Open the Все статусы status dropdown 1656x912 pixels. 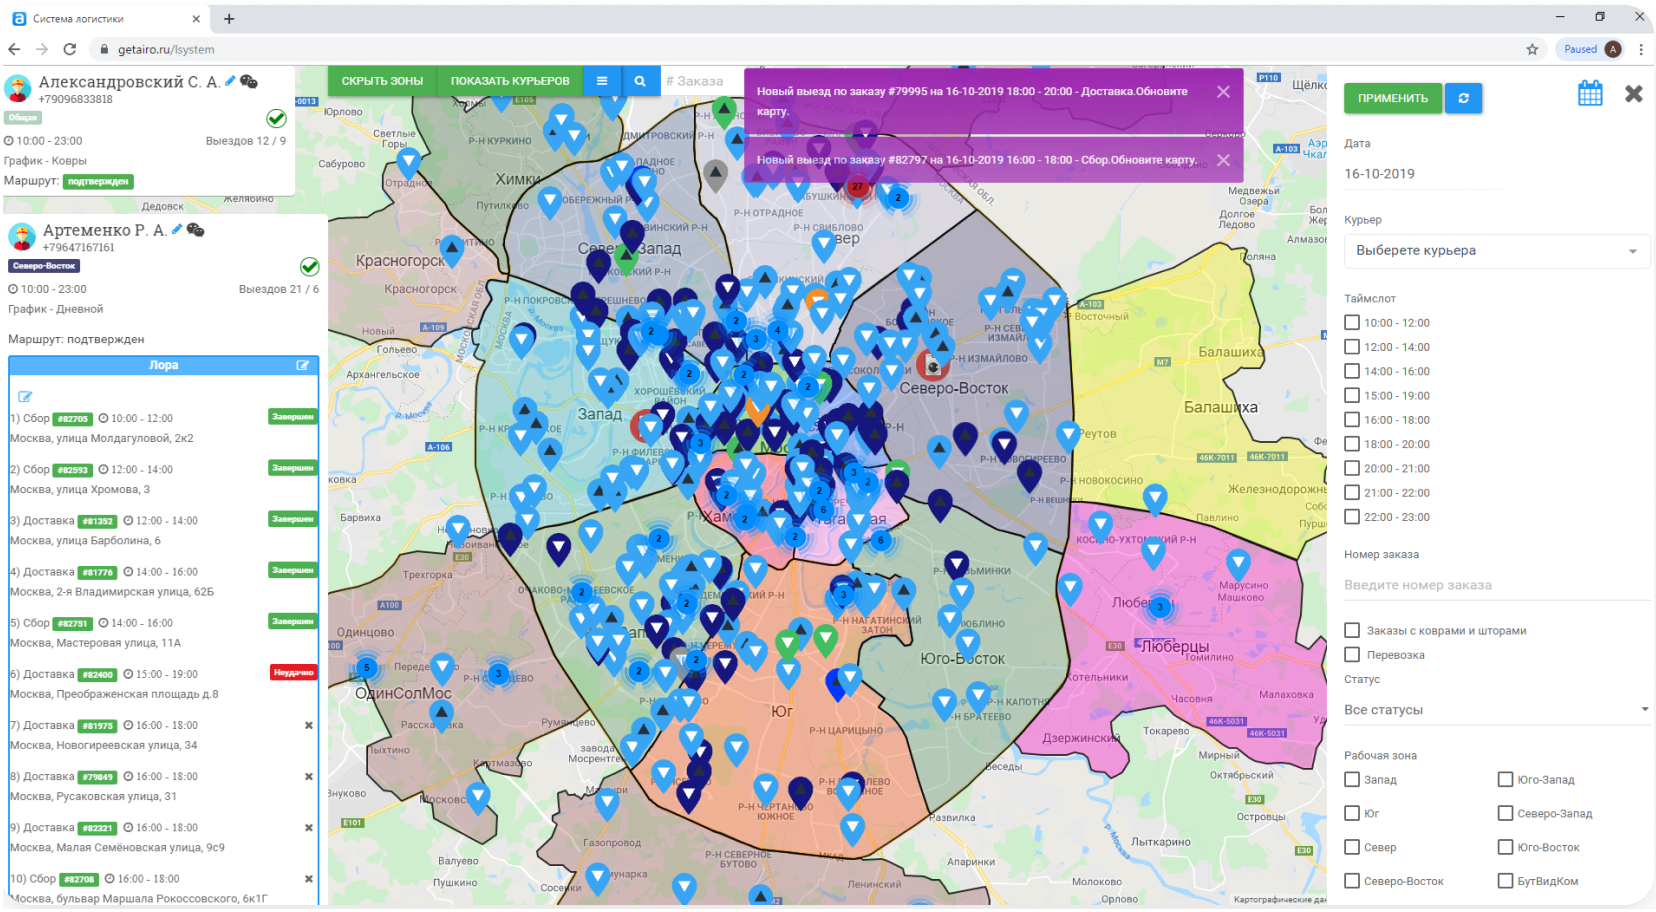(x=1496, y=710)
